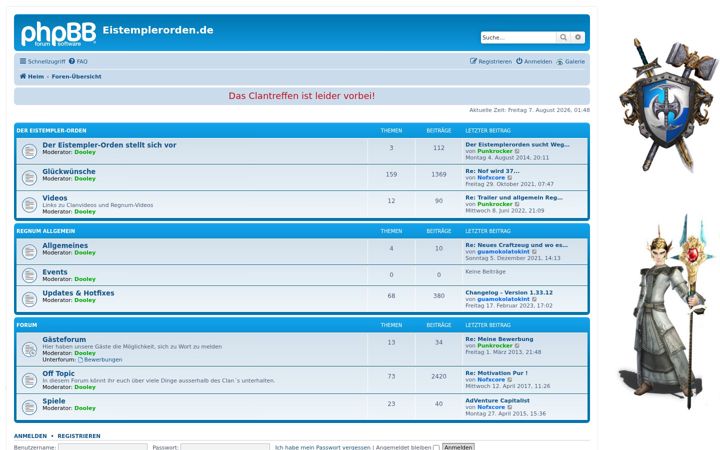Image resolution: width=720 pixels, height=450 pixels.
Task: Click the phpBB logo
Action: tap(58, 34)
